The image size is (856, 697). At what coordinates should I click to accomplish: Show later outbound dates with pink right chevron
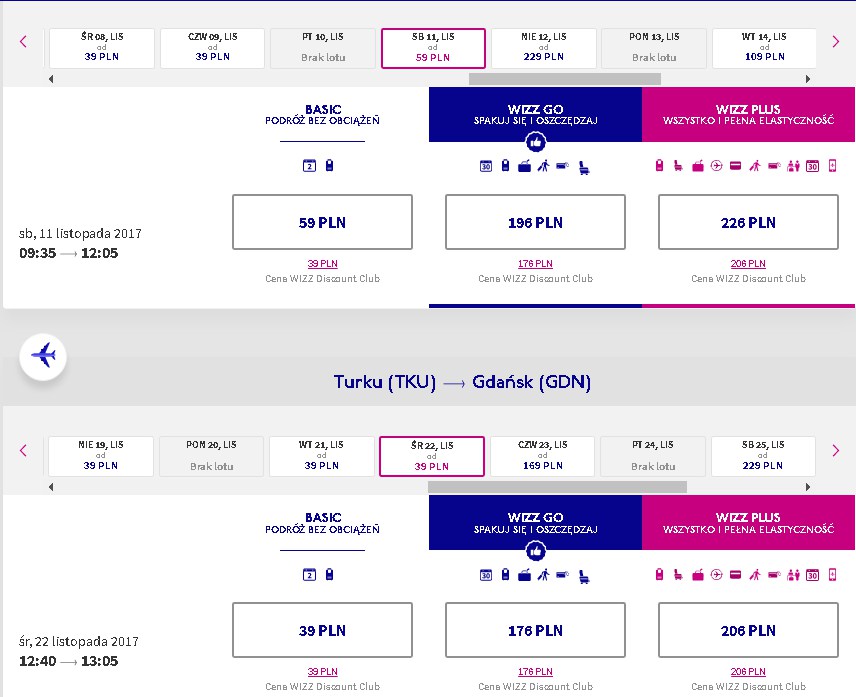(x=835, y=41)
